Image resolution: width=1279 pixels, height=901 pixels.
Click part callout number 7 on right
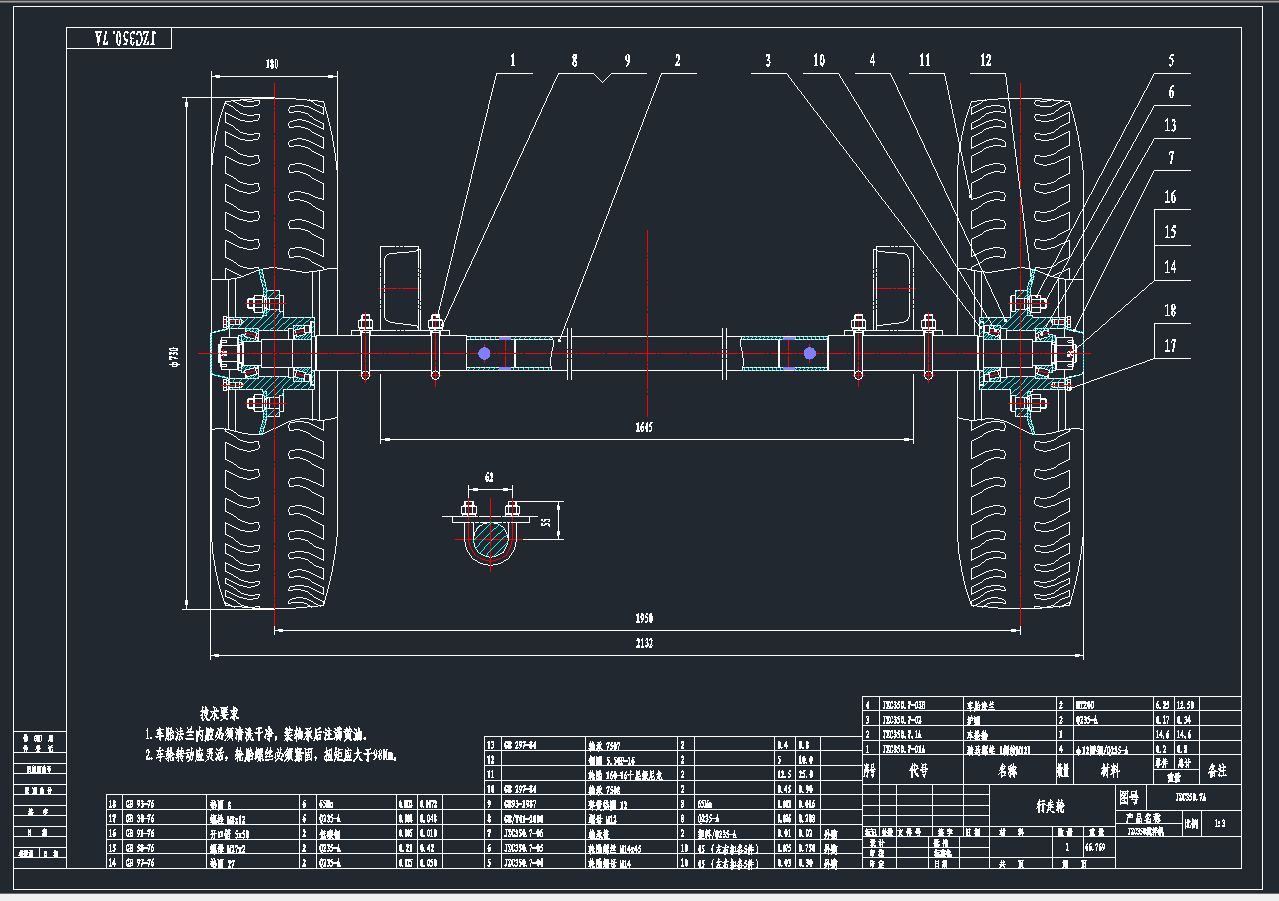click(1171, 158)
